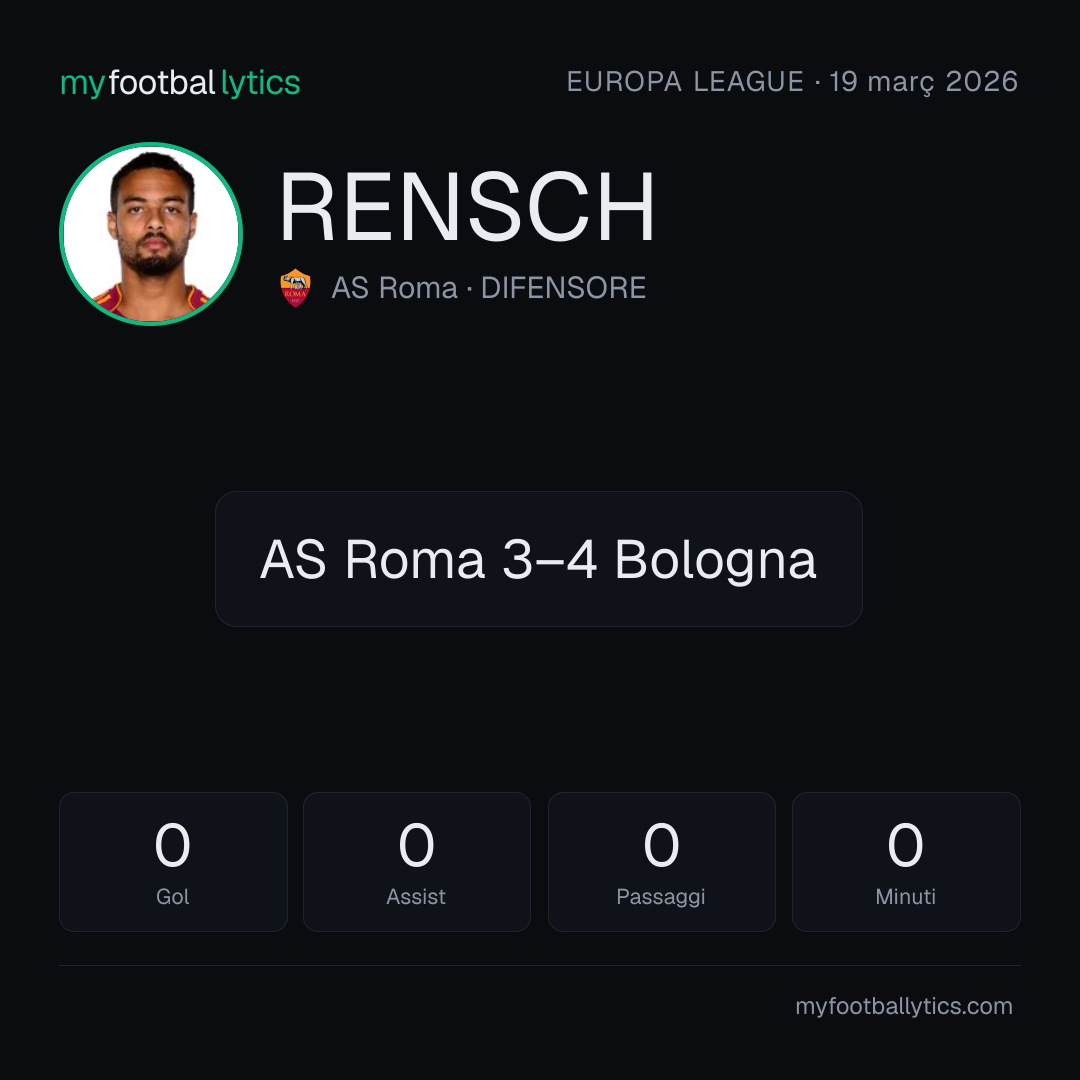The image size is (1080, 1080).
Task: Select the Assist stat card
Action: pyautogui.click(x=417, y=862)
